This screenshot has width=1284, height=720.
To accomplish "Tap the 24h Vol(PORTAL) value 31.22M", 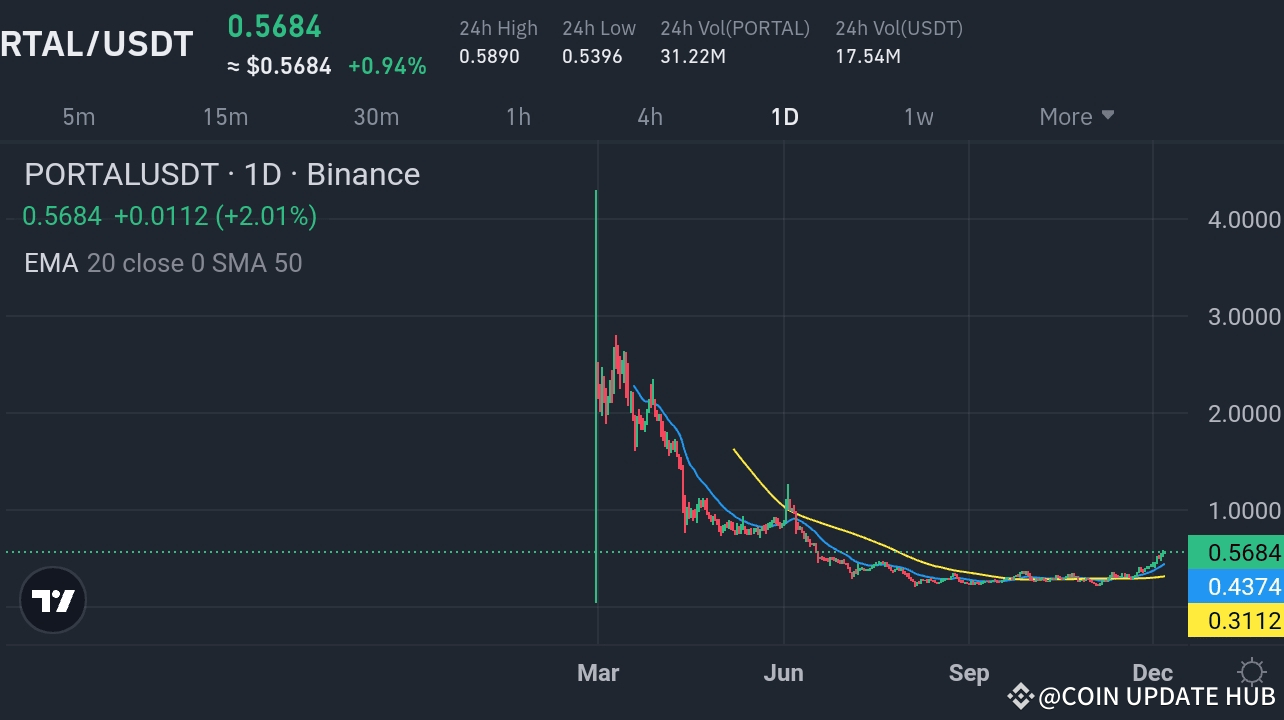I will coord(693,57).
